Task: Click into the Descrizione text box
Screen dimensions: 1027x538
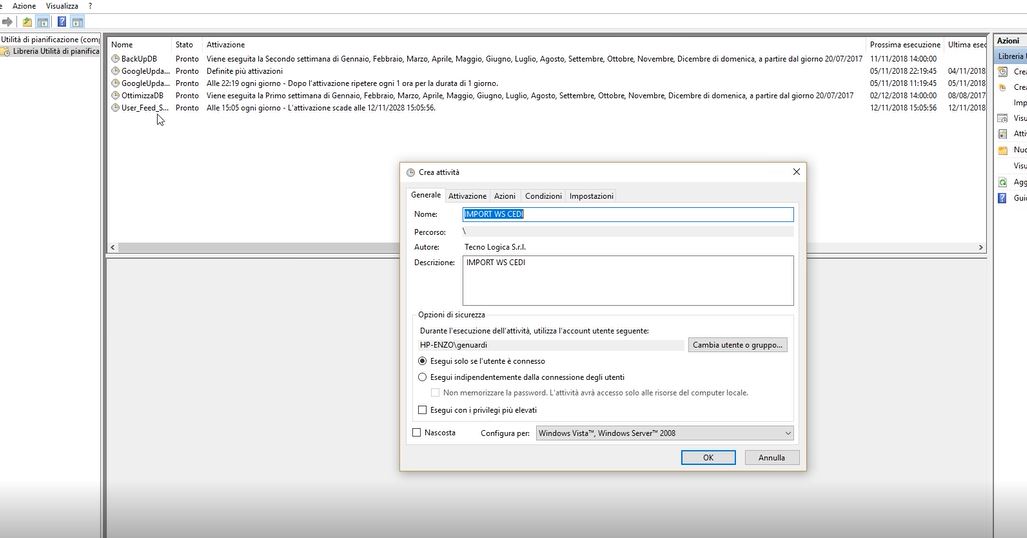Action: (x=628, y=280)
